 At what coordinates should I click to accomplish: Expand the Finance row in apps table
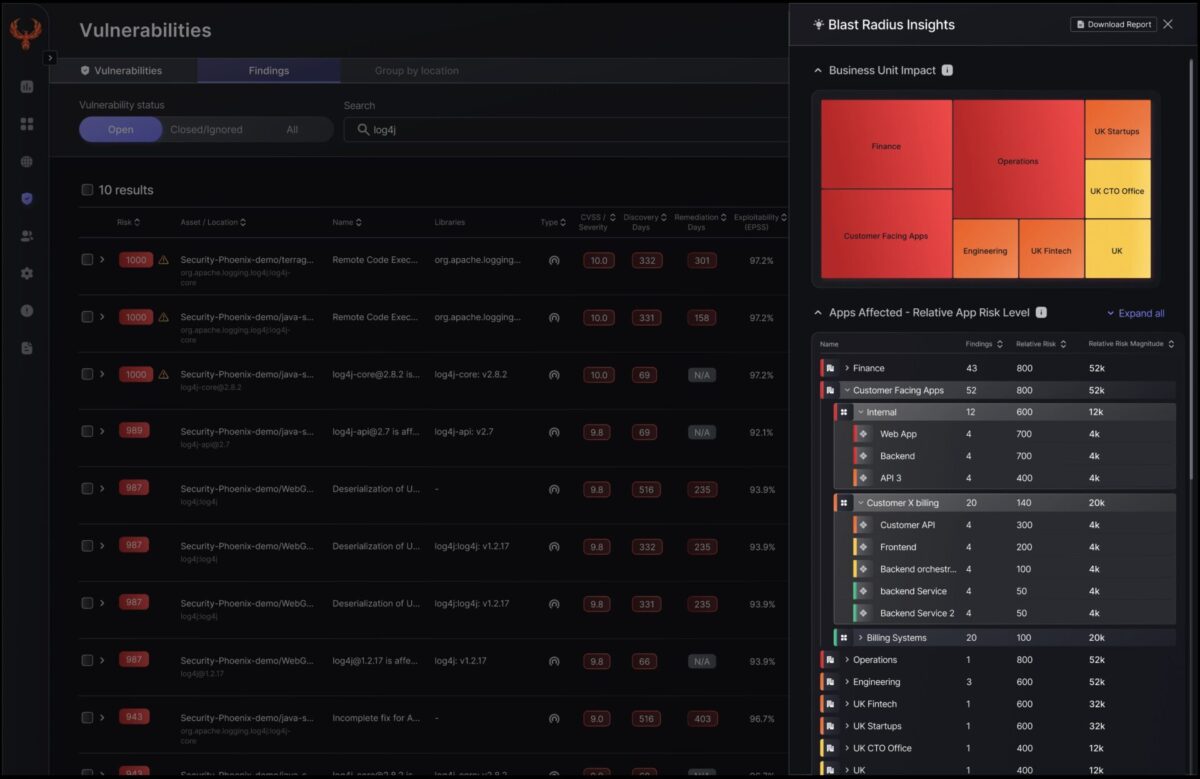click(847, 368)
